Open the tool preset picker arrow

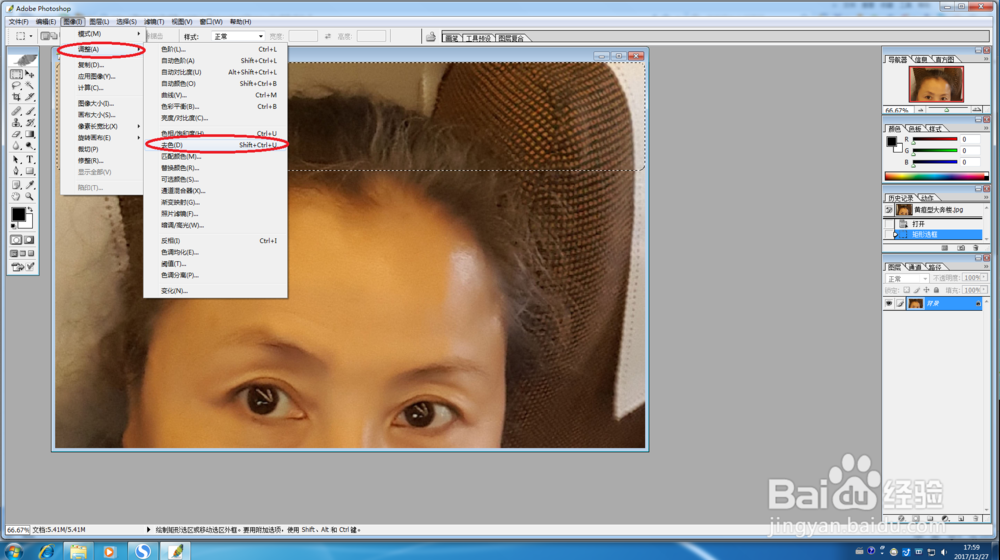coord(30,36)
